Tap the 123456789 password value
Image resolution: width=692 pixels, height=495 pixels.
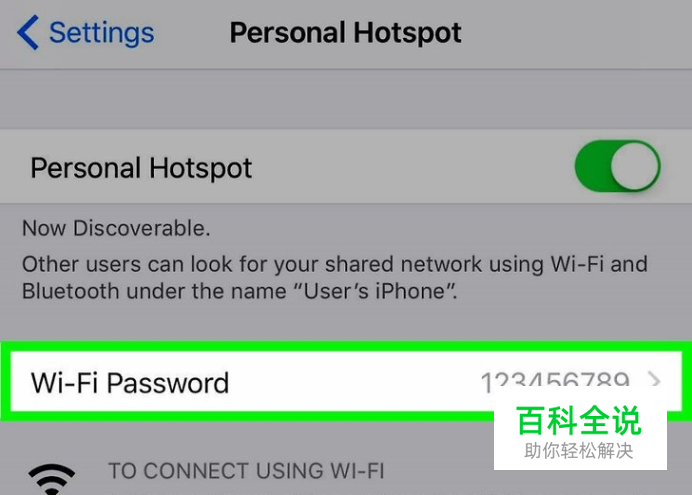point(555,382)
